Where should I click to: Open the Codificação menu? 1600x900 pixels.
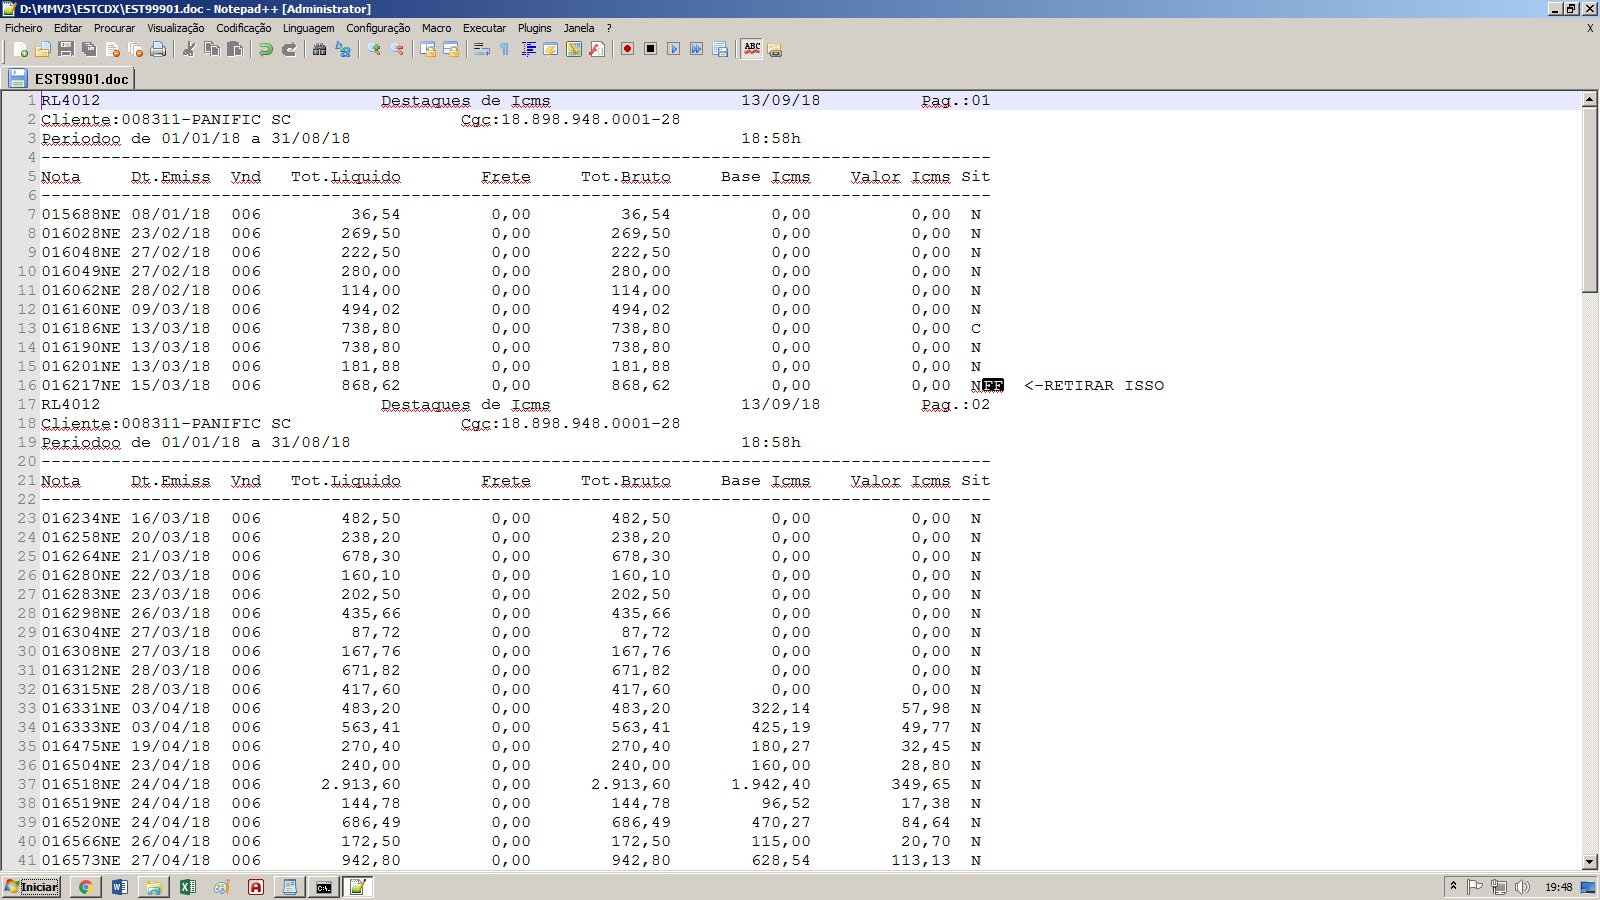coord(243,28)
